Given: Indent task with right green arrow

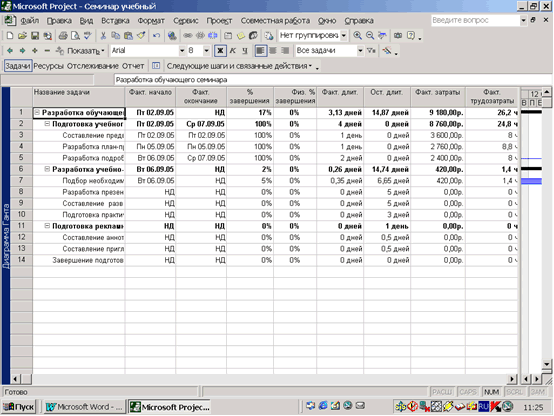Looking at the screenshot, I should 22,51.
